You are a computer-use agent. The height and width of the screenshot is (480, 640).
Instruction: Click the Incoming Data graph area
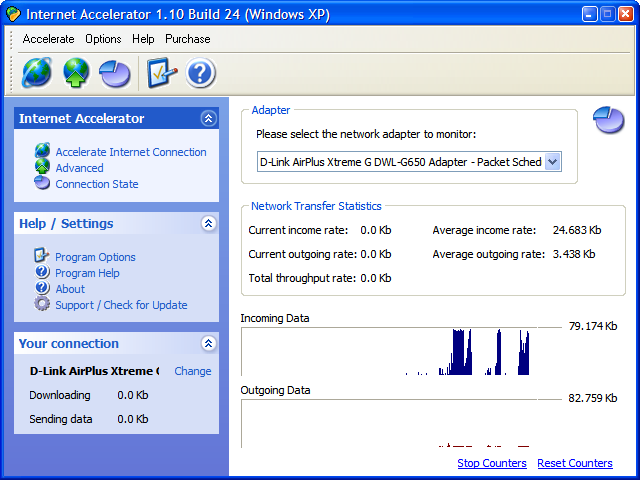pyautogui.click(x=389, y=351)
